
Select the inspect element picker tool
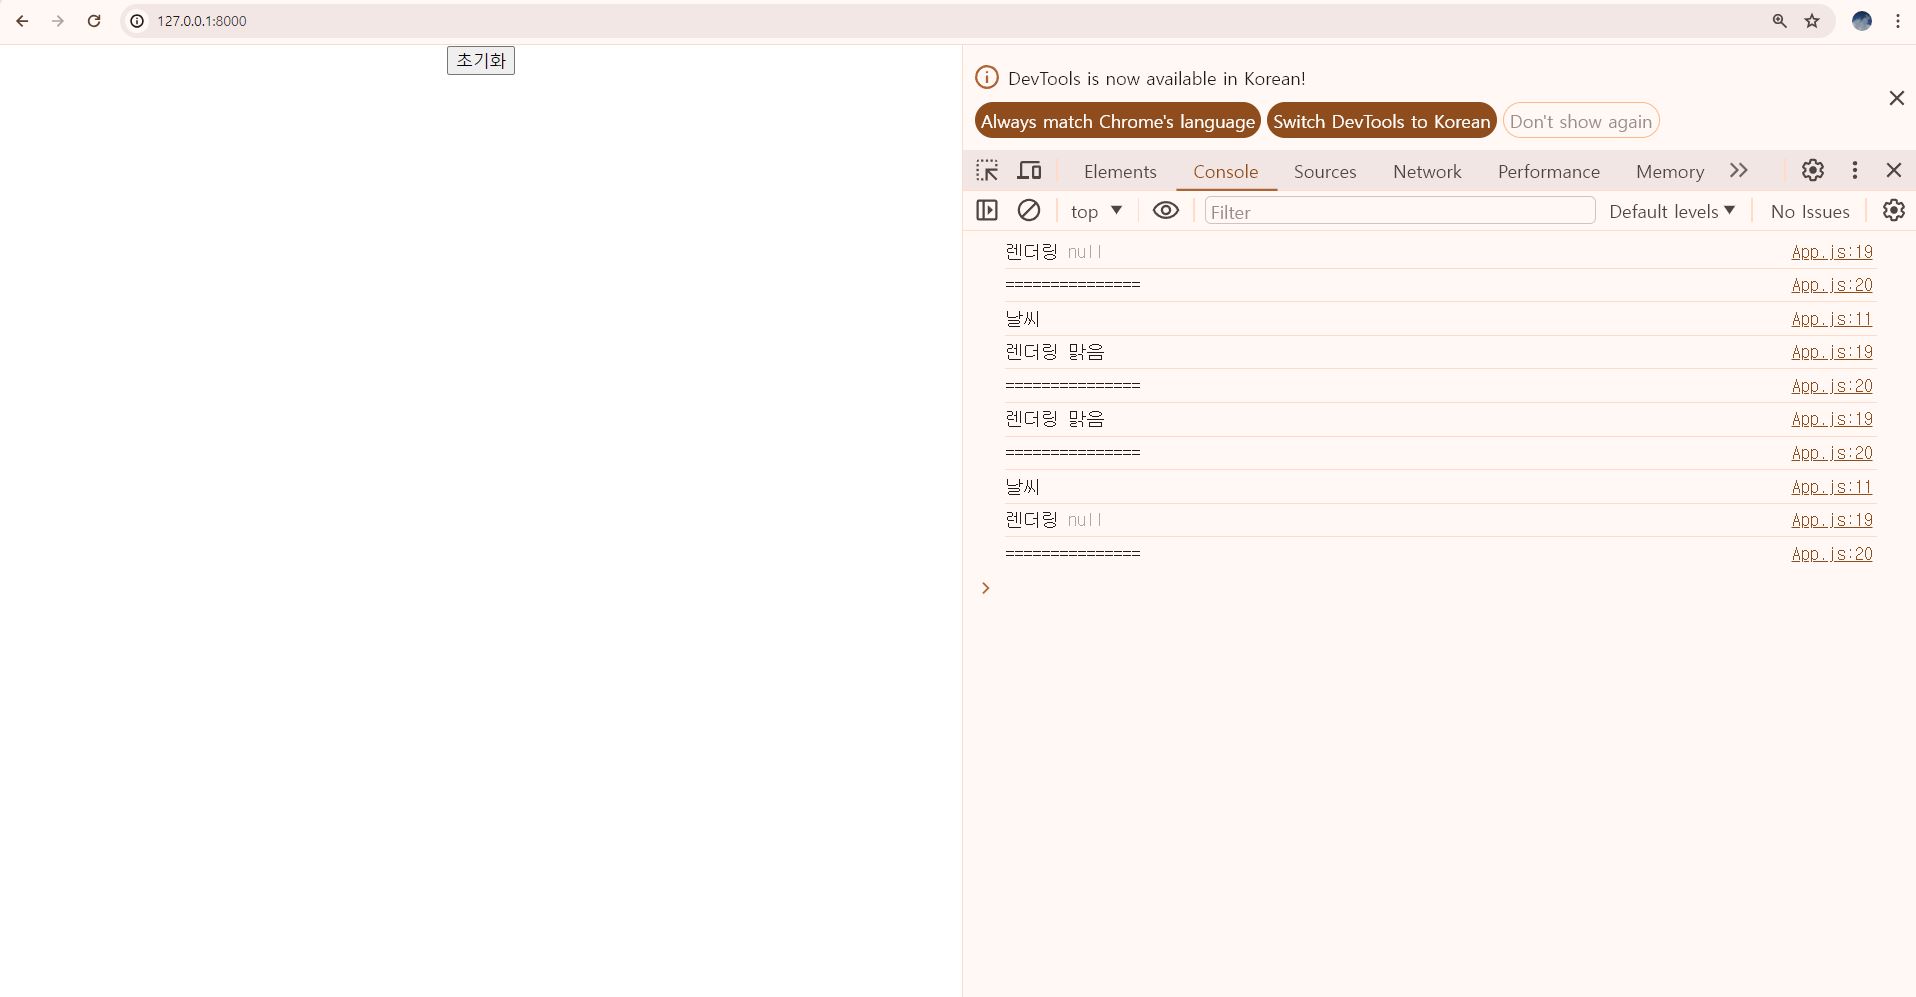tap(987, 171)
